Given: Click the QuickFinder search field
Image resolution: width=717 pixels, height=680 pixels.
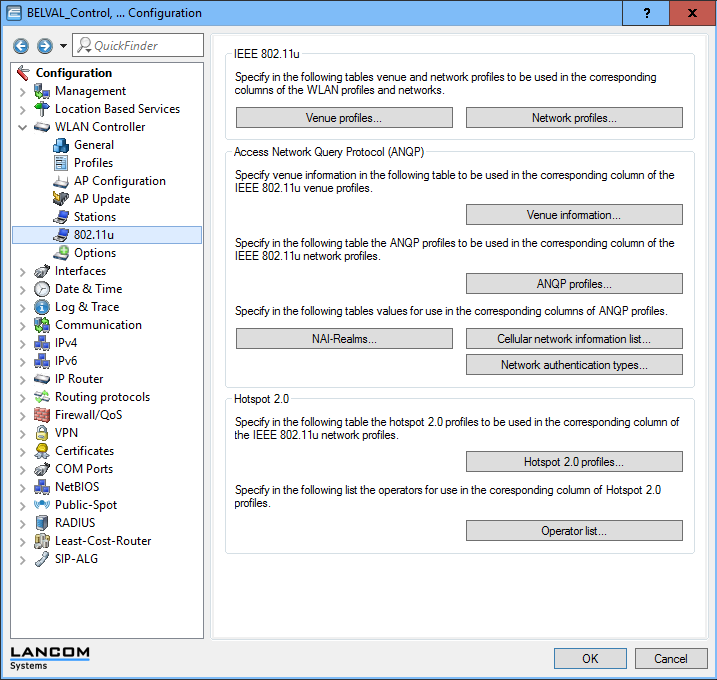Looking at the screenshot, I should click(138, 45).
